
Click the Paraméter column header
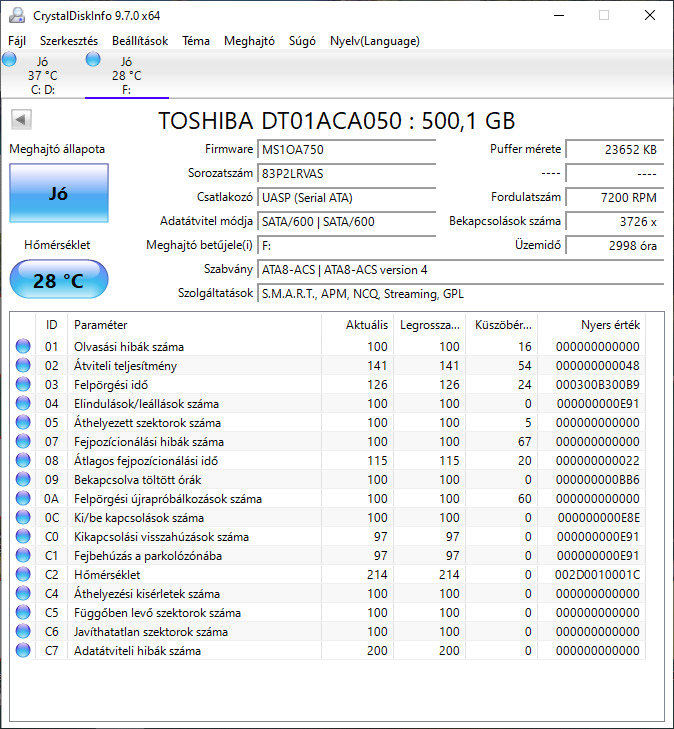coord(194,325)
